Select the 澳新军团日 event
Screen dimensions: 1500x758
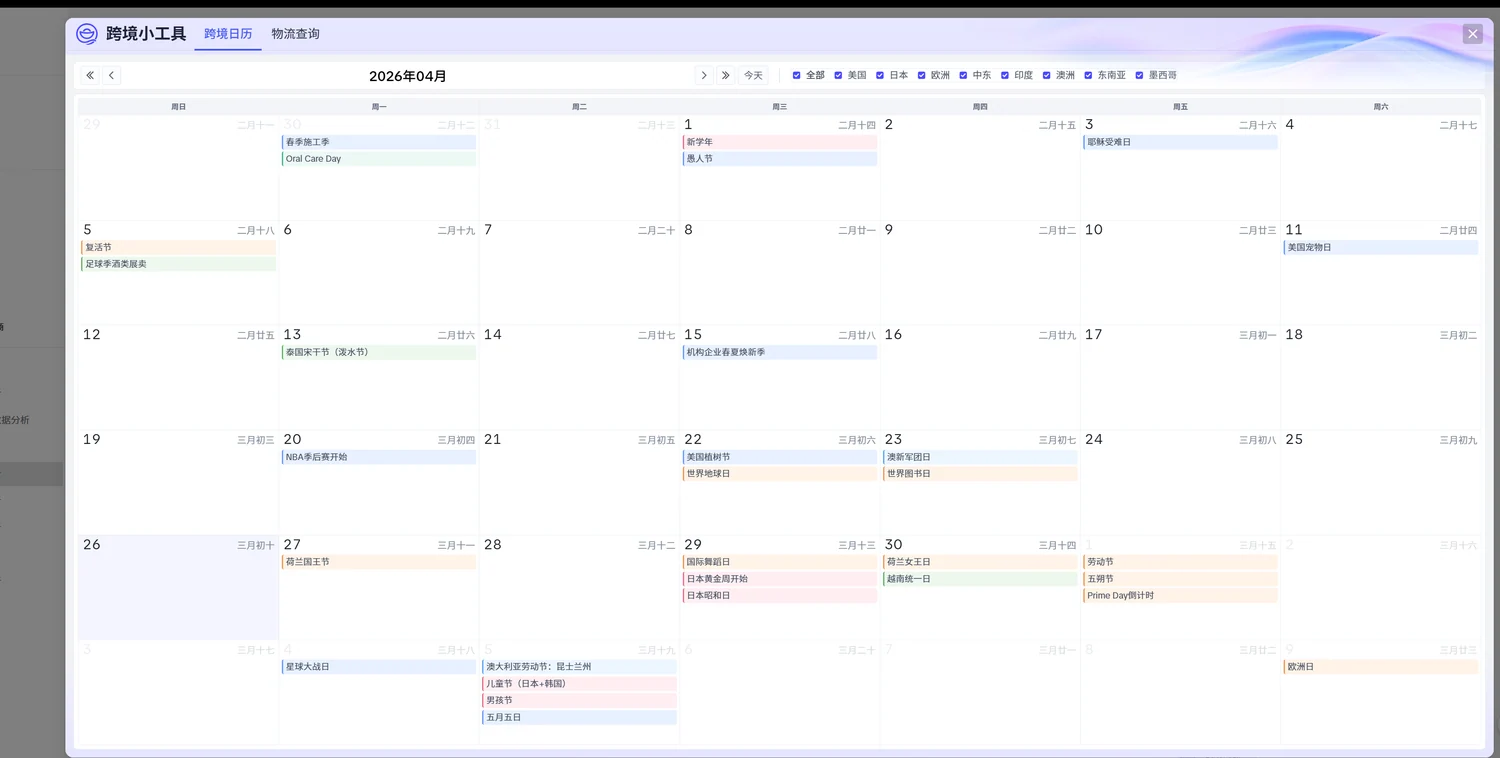tap(980, 457)
